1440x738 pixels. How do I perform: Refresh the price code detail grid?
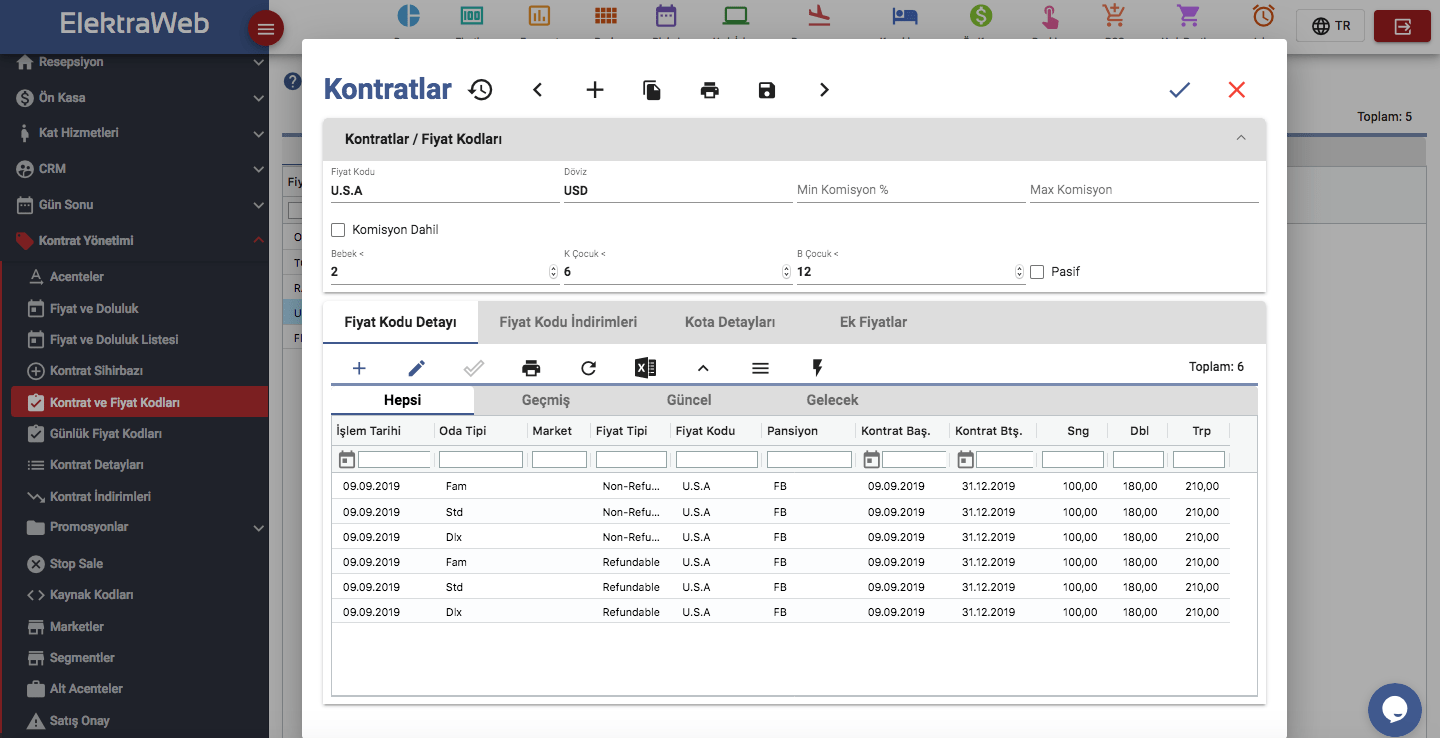tap(588, 368)
